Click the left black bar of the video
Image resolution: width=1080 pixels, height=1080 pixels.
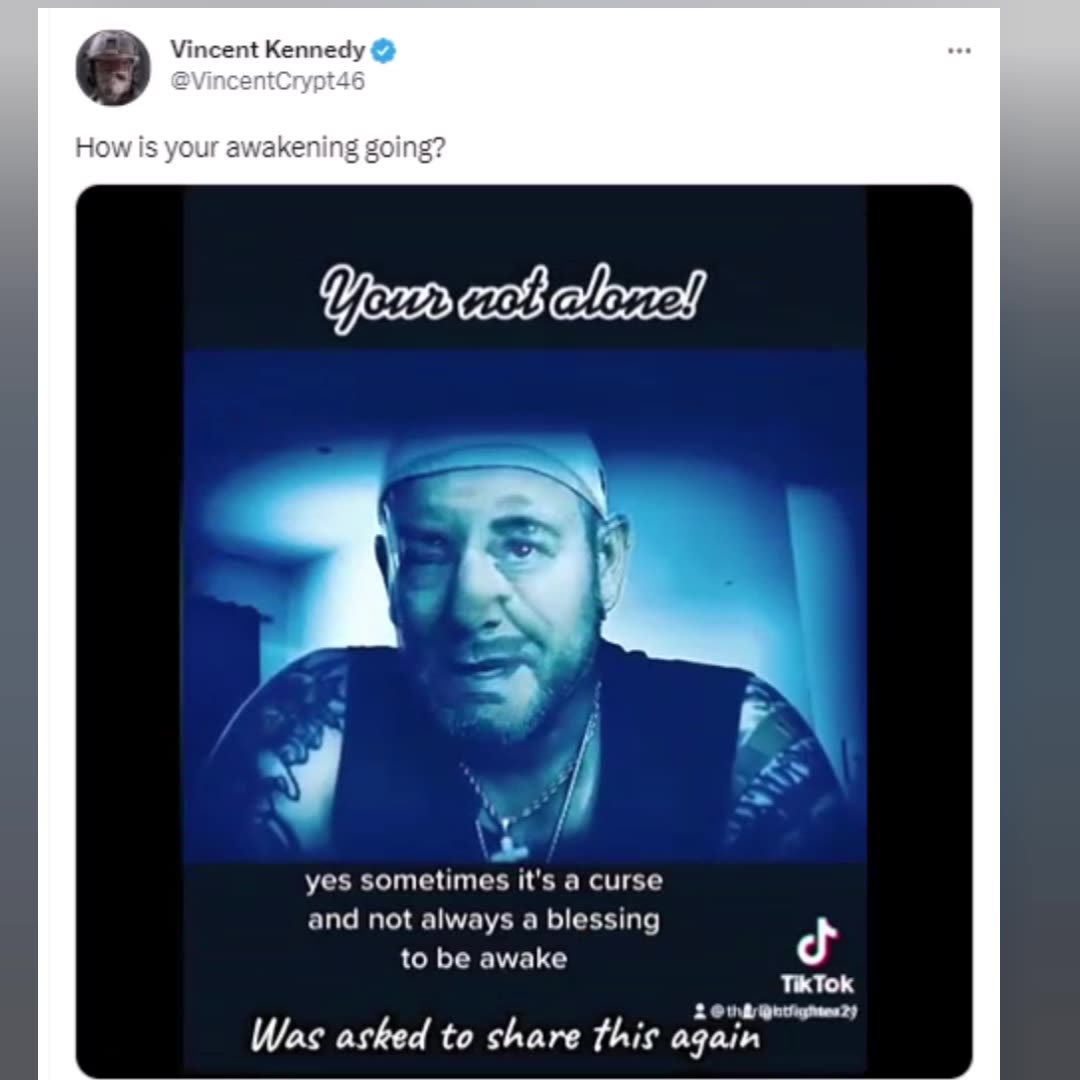point(129,630)
